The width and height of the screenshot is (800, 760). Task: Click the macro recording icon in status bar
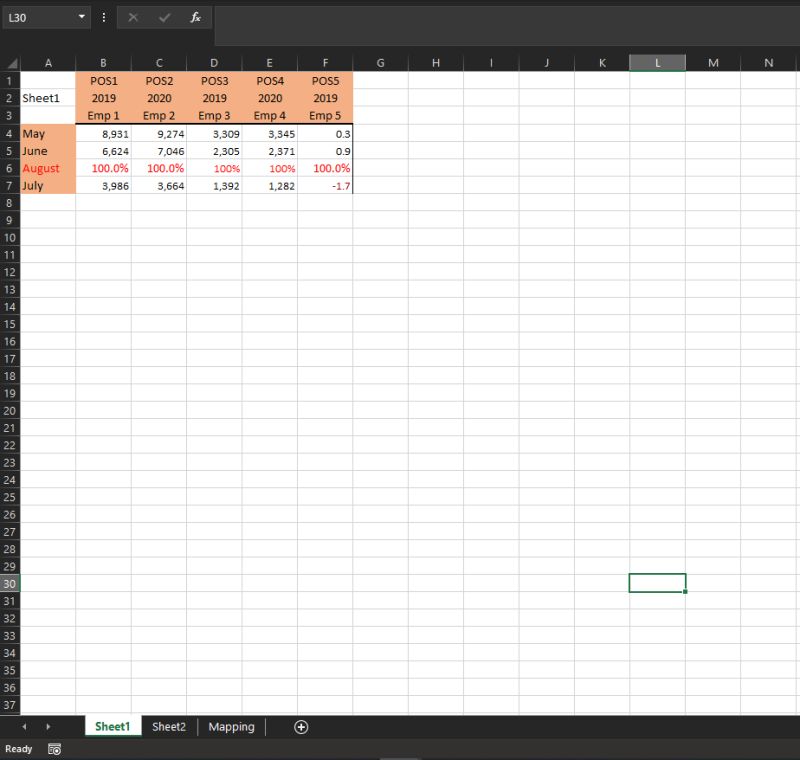54,748
